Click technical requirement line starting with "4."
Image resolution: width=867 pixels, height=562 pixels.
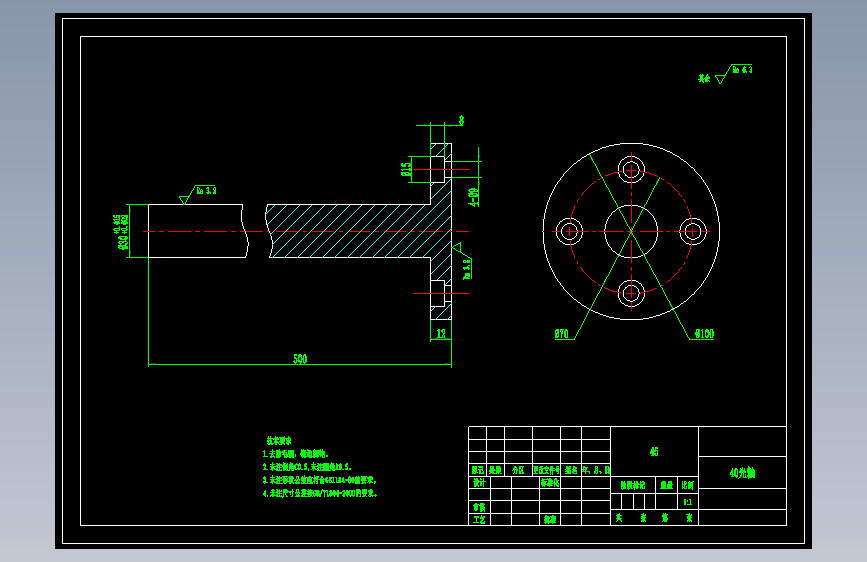(x=320, y=493)
